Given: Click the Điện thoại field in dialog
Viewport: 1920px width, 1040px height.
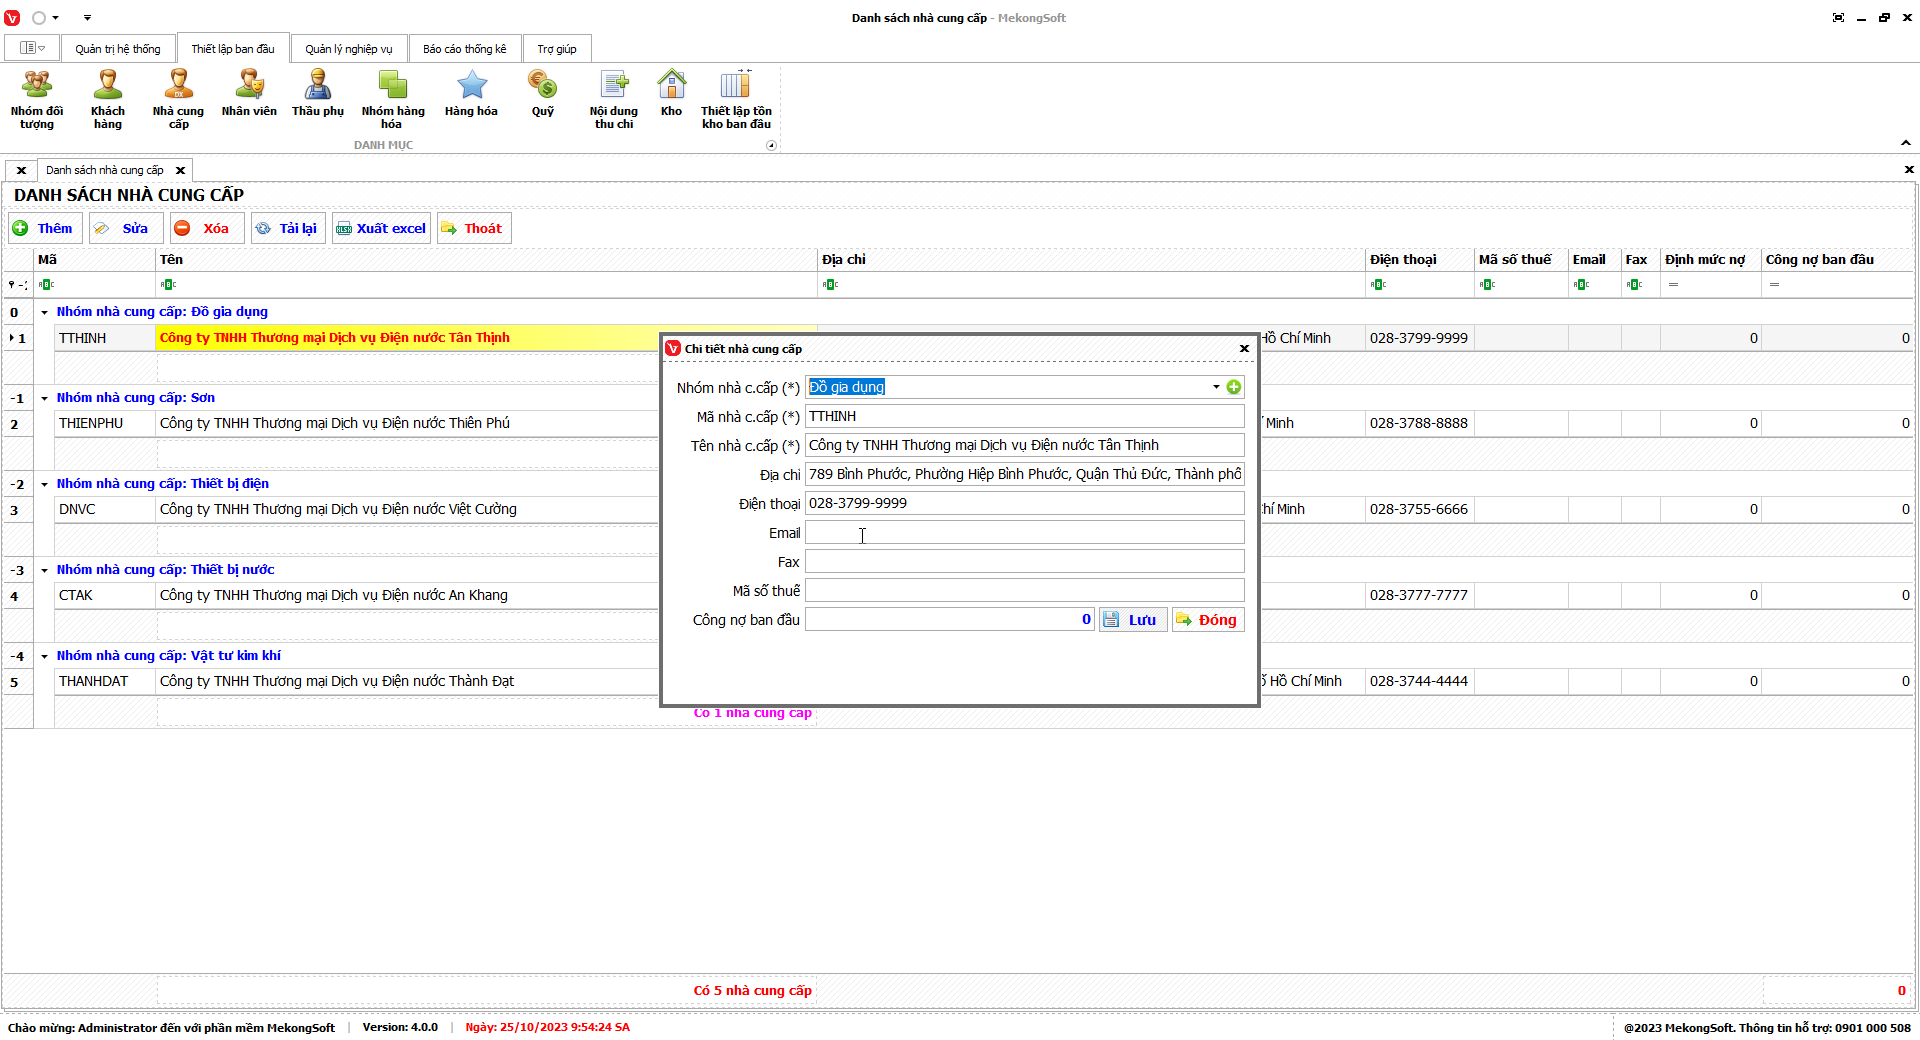Looking at the screenshot, I should tap(1025, 503).
